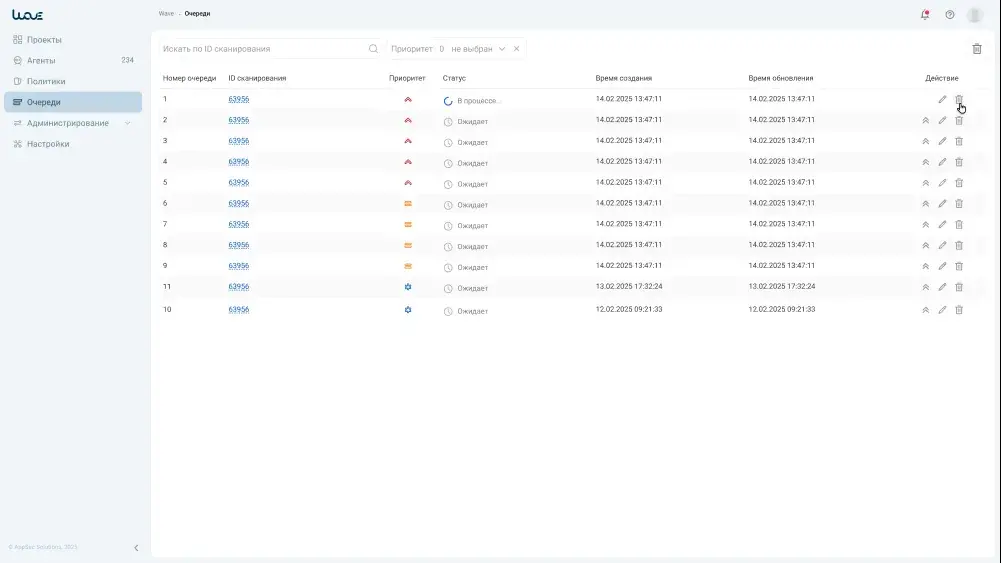Open scan ID 63956 in row 11
This screenshot has width=1001, height=563.
click(239, 287)
